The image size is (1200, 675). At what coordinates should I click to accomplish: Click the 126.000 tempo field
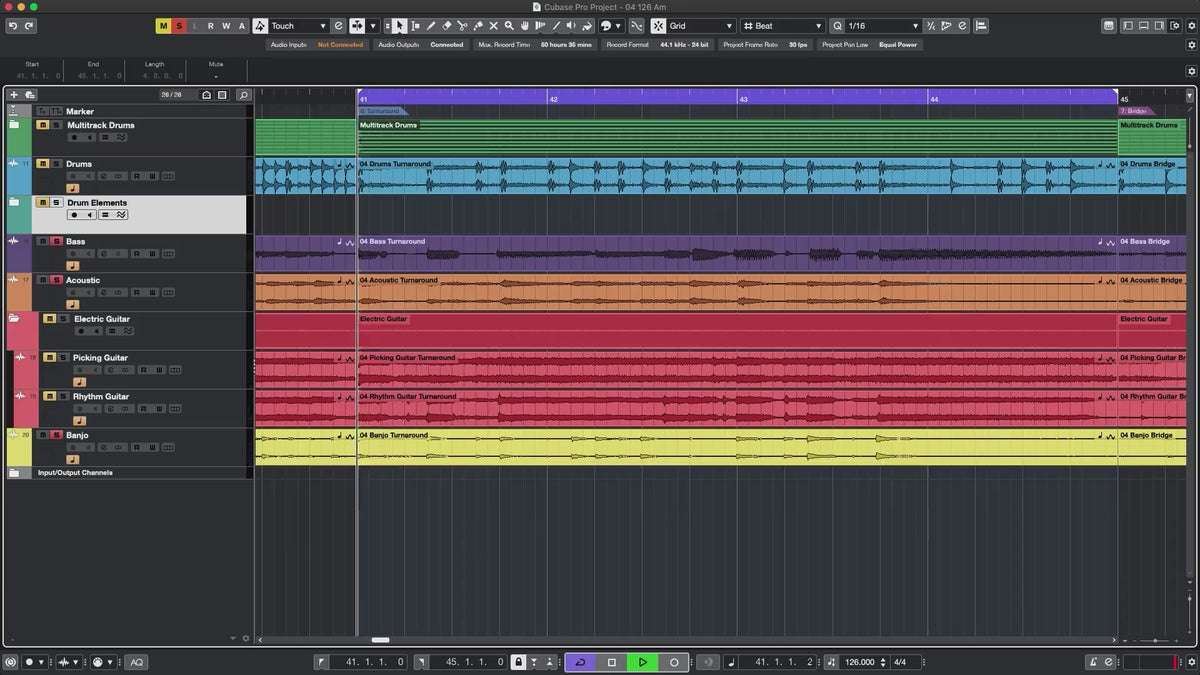[x=859, y=662]
